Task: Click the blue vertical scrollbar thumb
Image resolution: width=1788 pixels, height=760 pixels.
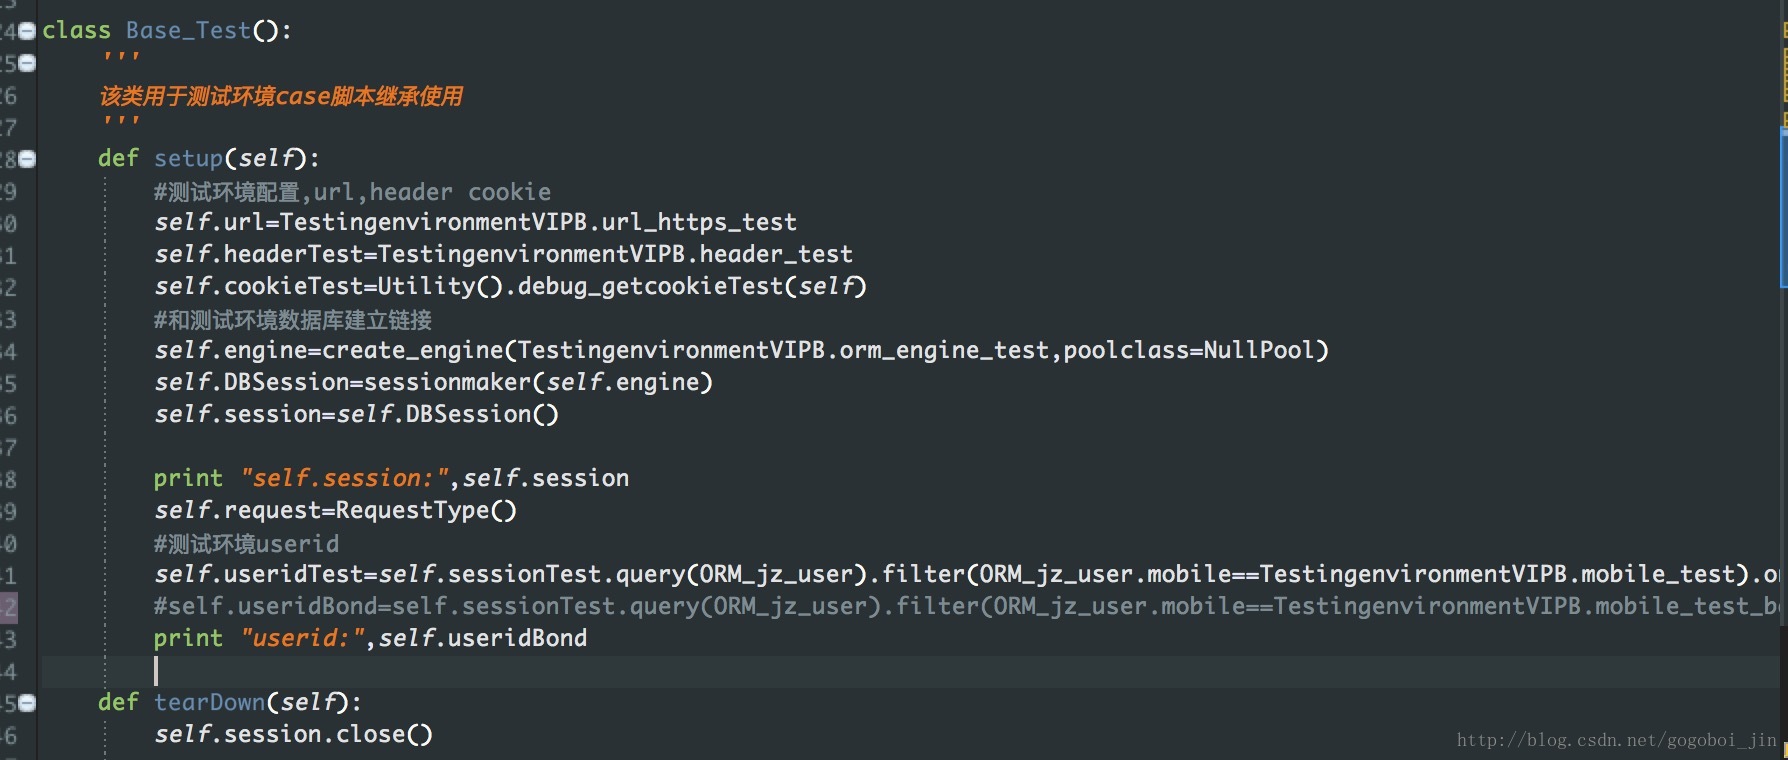Action: pyautogui.click(x=1784, y=208)
